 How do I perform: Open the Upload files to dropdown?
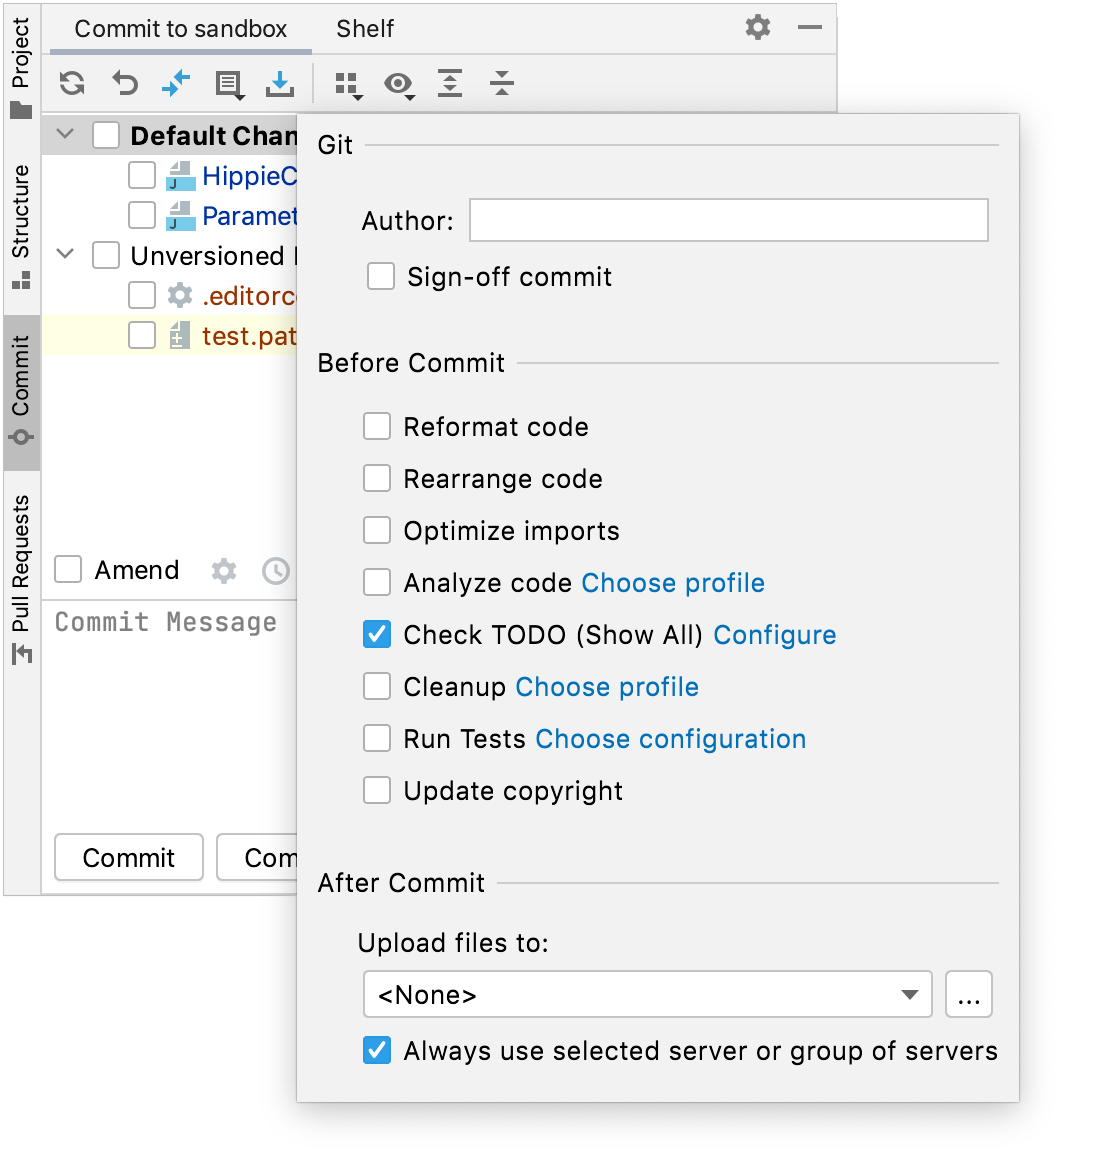[x=648, y=995]
